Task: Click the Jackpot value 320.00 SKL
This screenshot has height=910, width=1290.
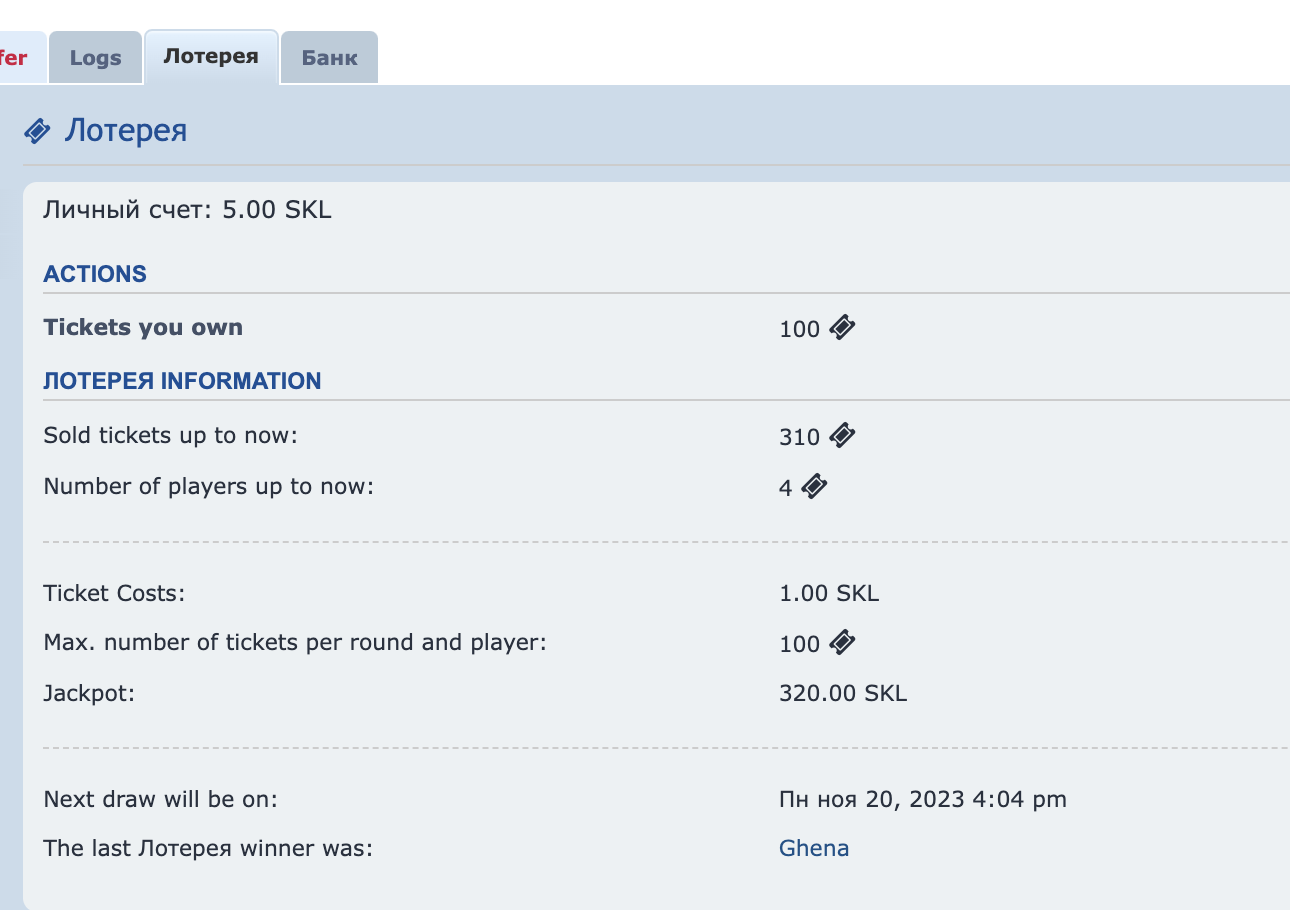Action: coord(843,693)
